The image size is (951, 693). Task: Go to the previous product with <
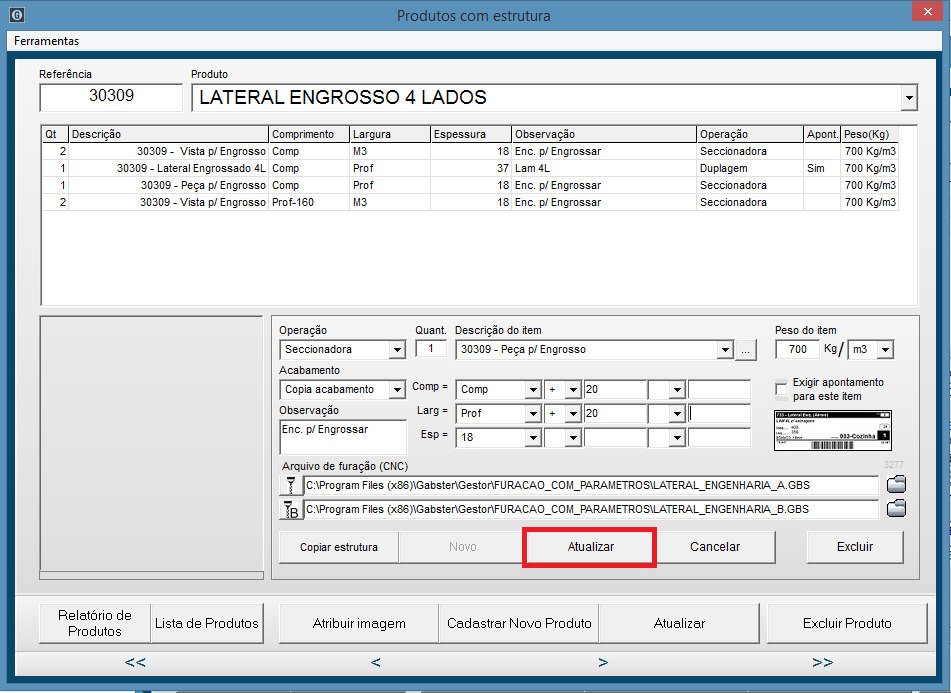click(375, 662)
